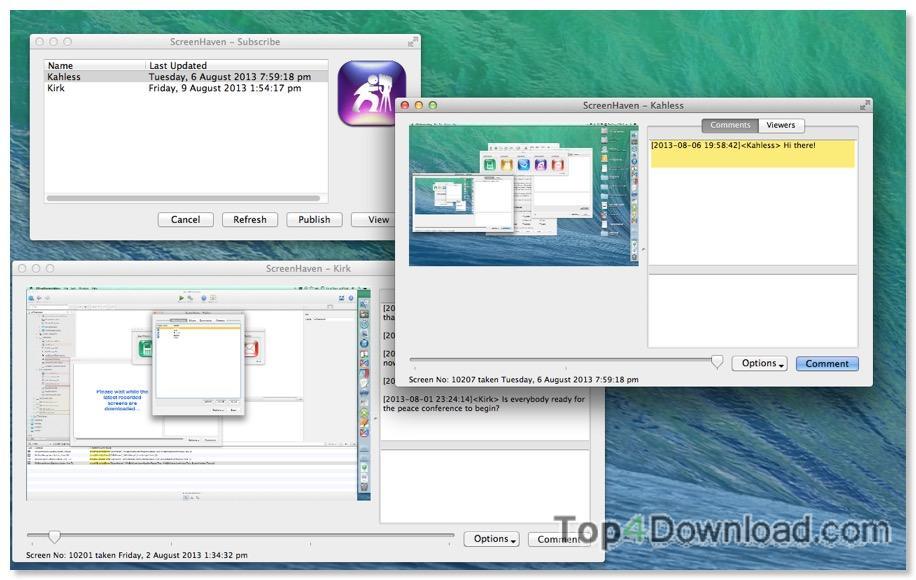916x580 pixels.
Task: Open the Options dropdown in Kirk window
Action: click(x=491, y=539)
